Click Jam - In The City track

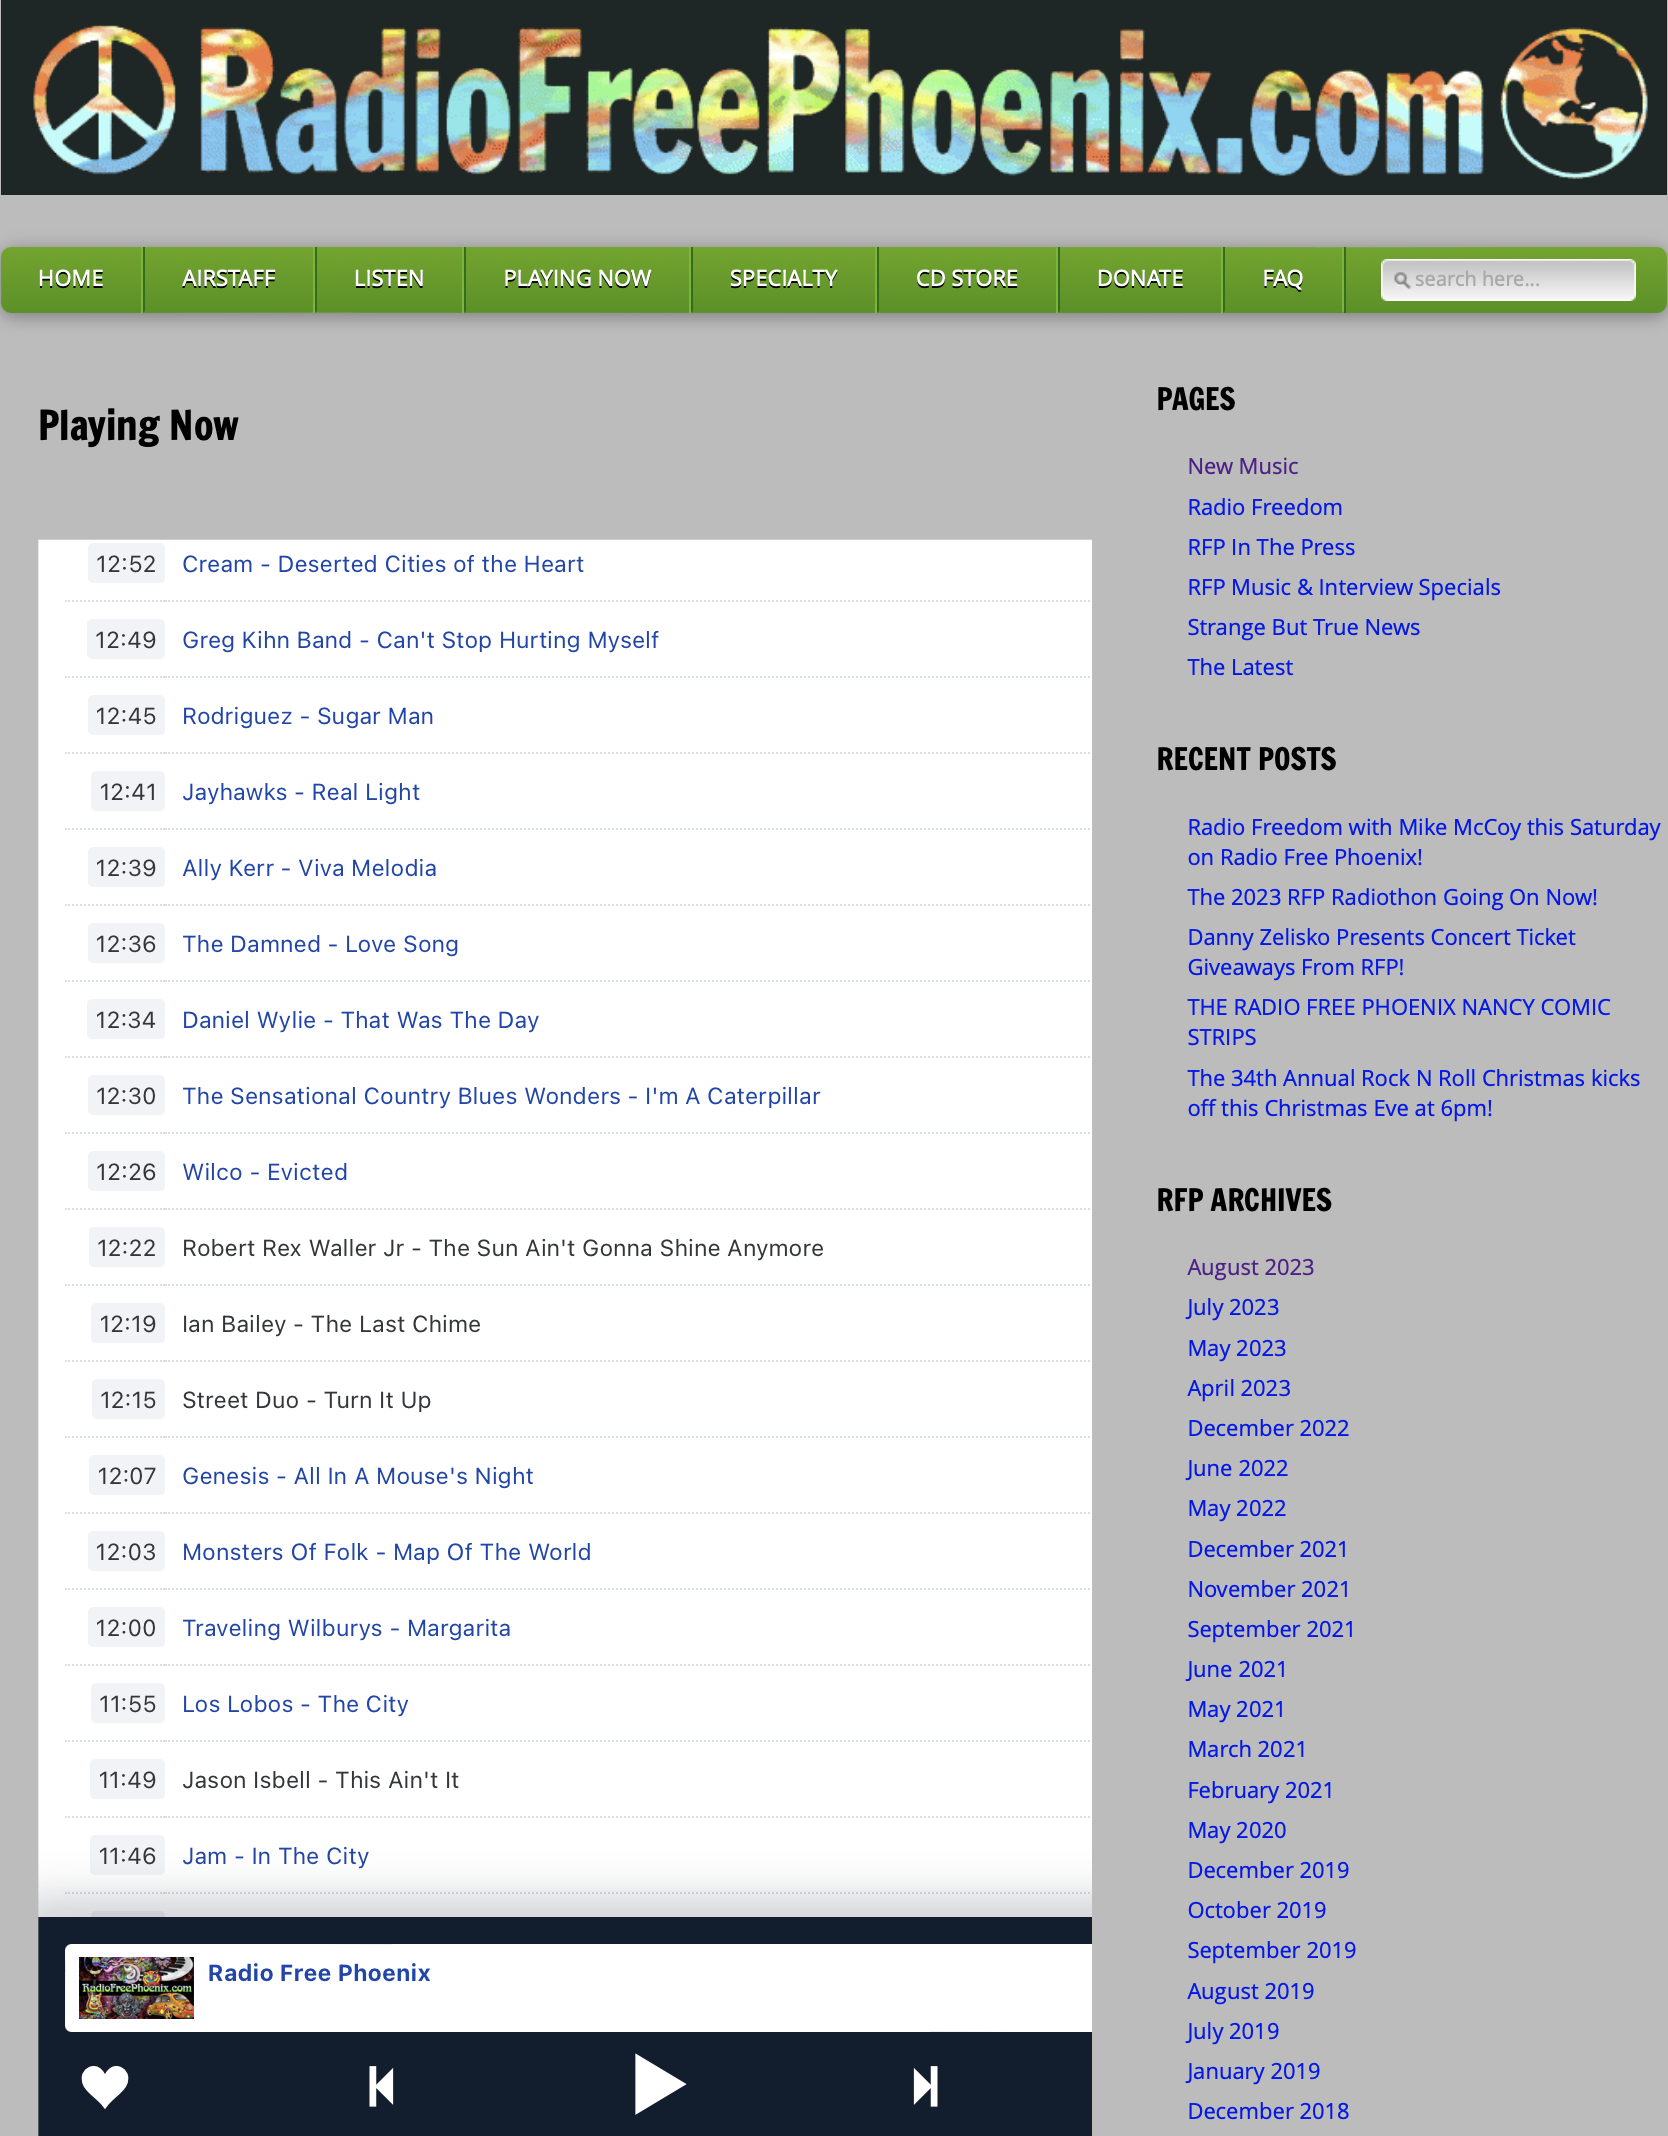pos(276,1856)
